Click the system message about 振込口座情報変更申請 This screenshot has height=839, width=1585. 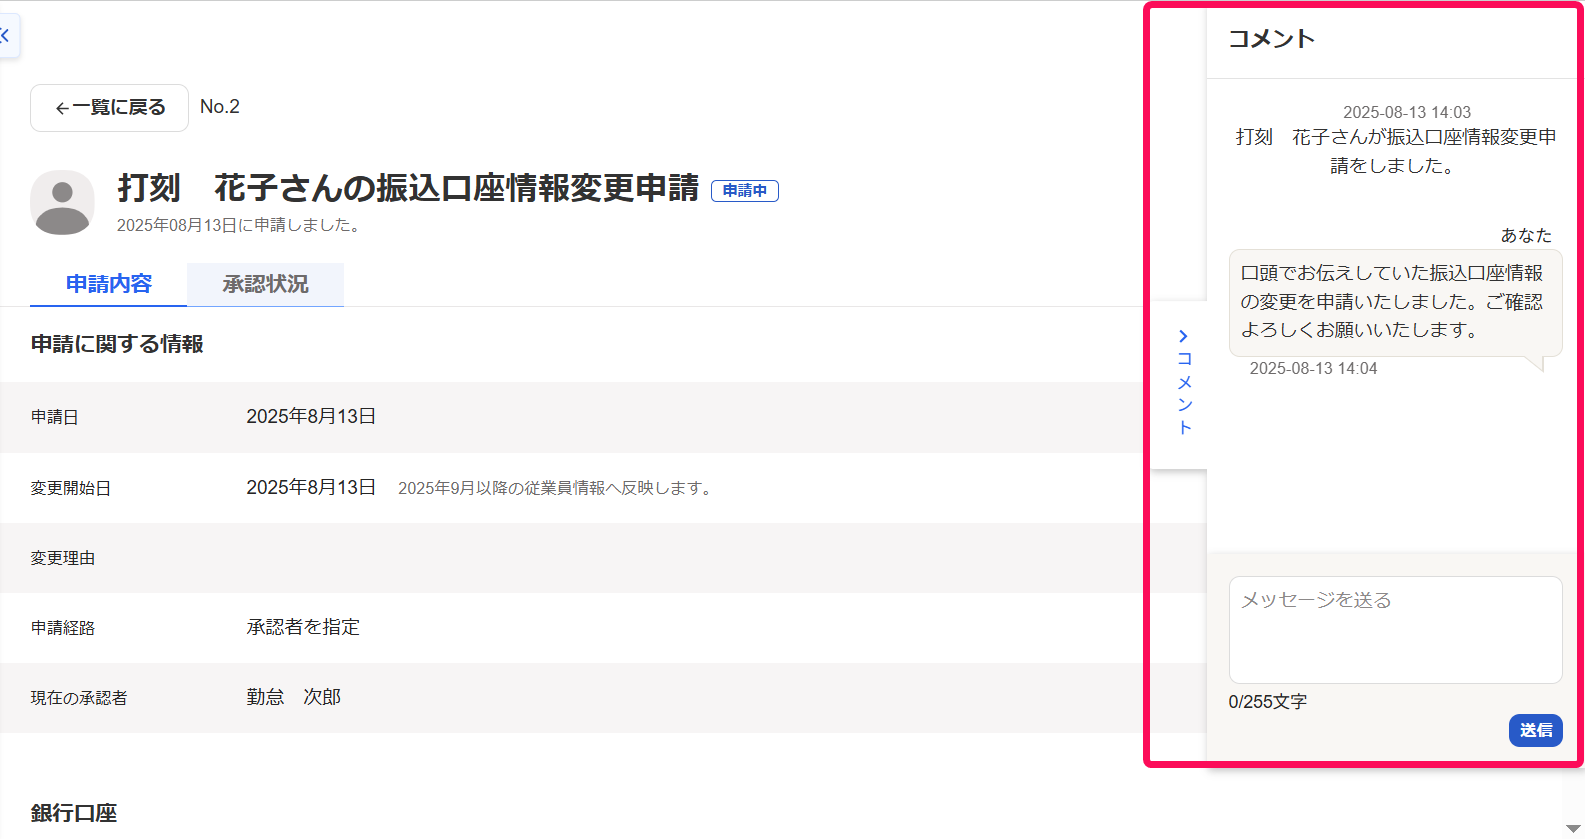pyautogui.click(x=1395, y=151)
